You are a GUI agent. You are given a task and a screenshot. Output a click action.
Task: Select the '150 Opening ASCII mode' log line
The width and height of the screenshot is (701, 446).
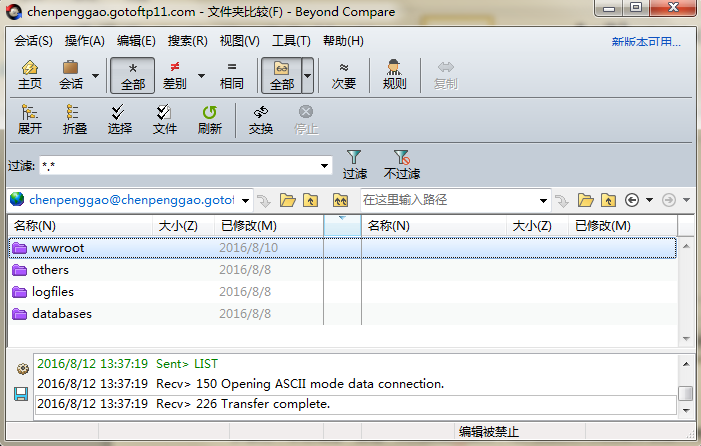coord(355,384)
